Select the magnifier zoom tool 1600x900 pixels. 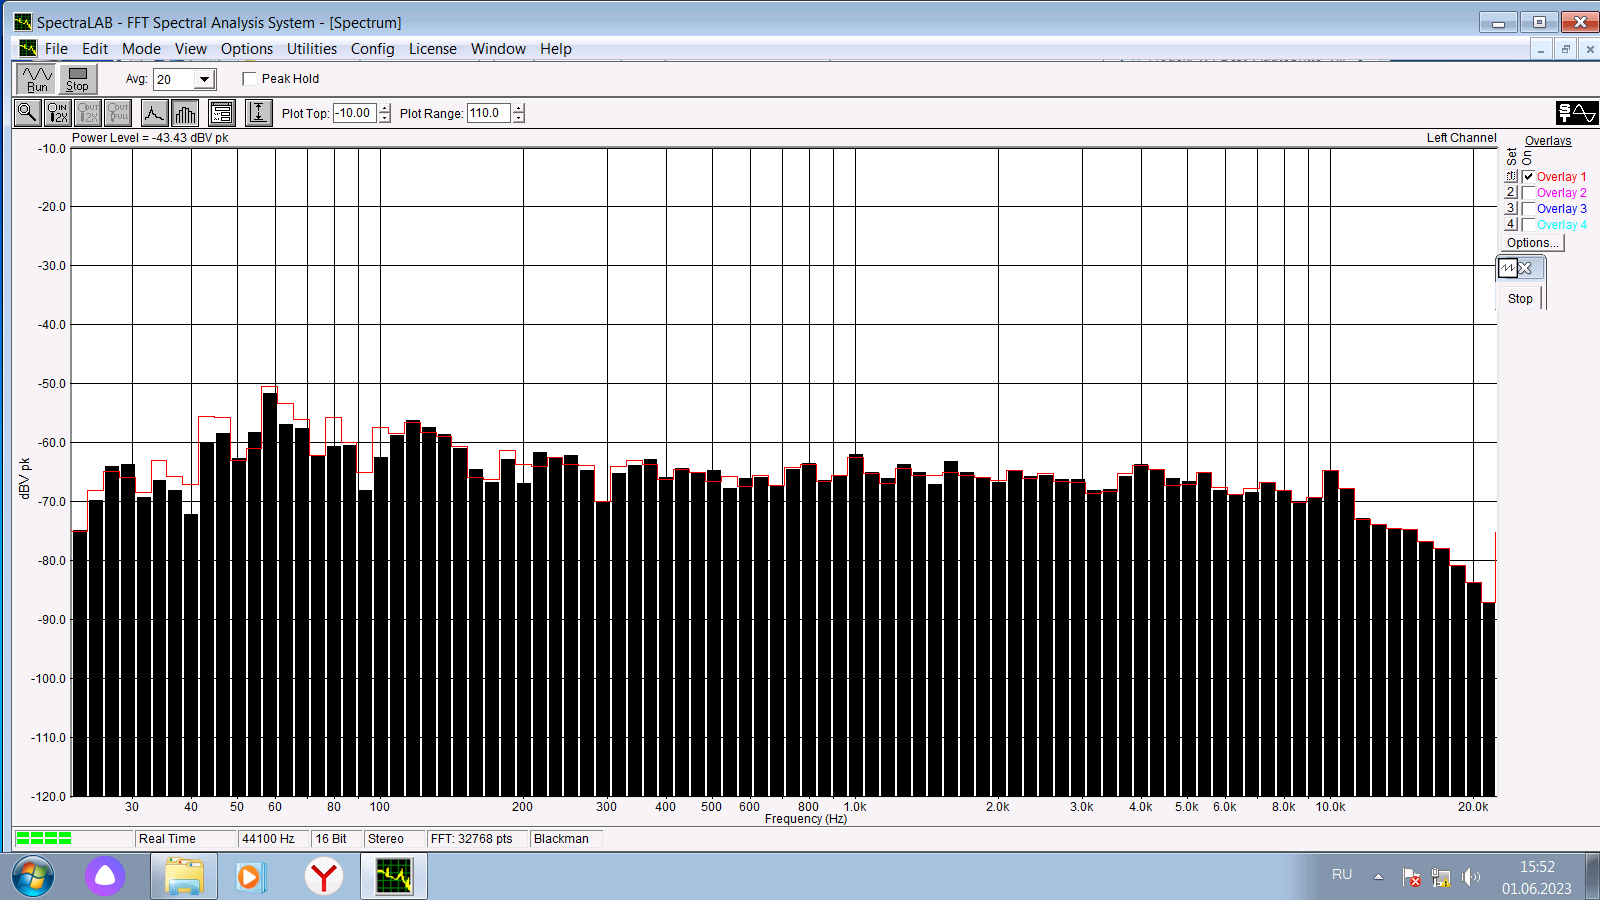27,113
